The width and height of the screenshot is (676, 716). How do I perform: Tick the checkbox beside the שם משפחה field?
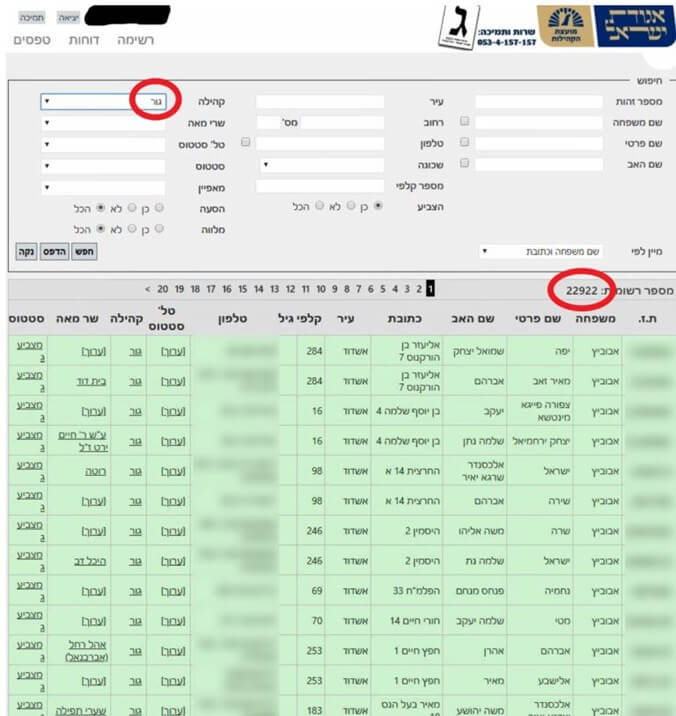click(x=464, y=122)
